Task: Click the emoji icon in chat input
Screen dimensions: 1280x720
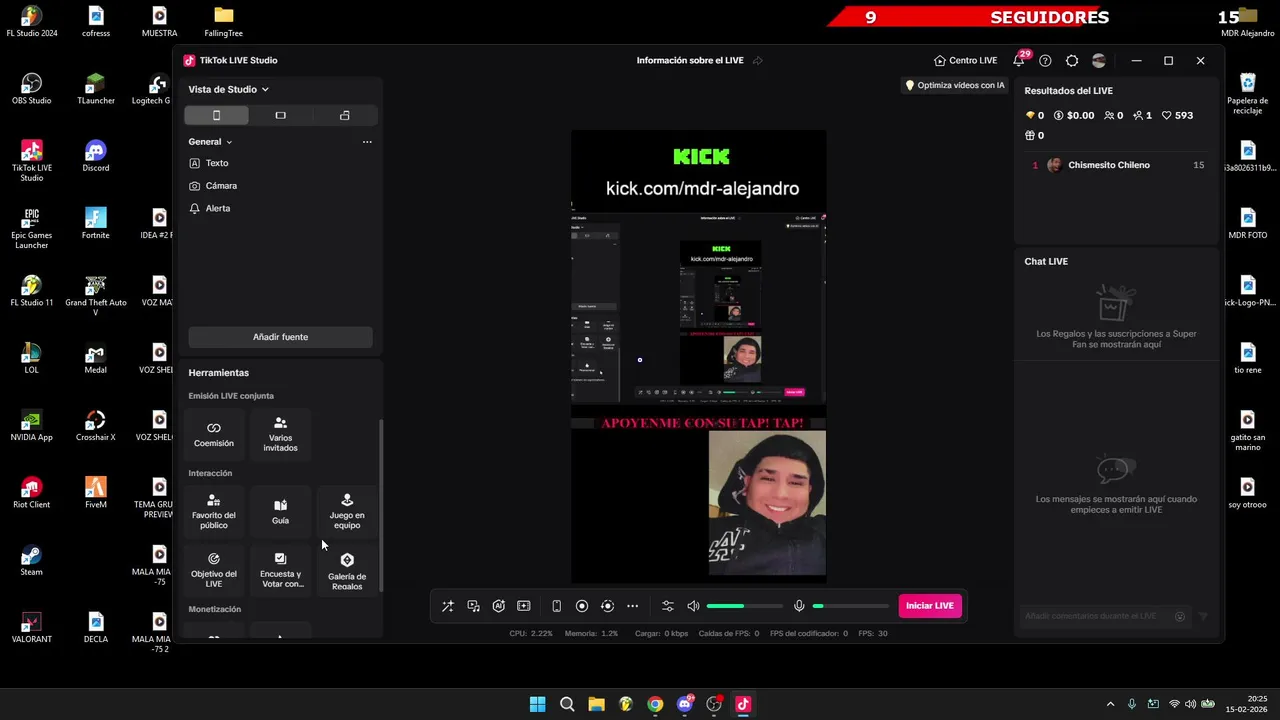Action: click(x=1180, y=617)
